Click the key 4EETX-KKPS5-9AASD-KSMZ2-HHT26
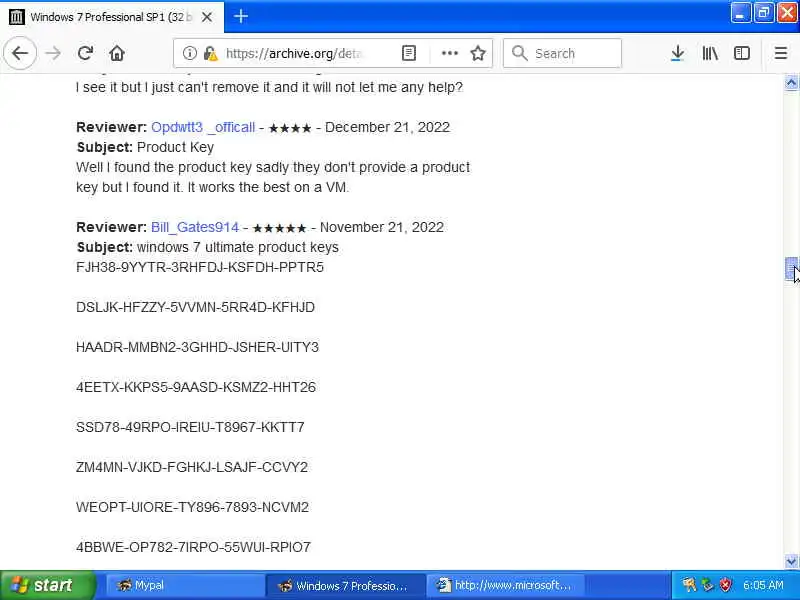The image size is (800, 600). (196, 387)
